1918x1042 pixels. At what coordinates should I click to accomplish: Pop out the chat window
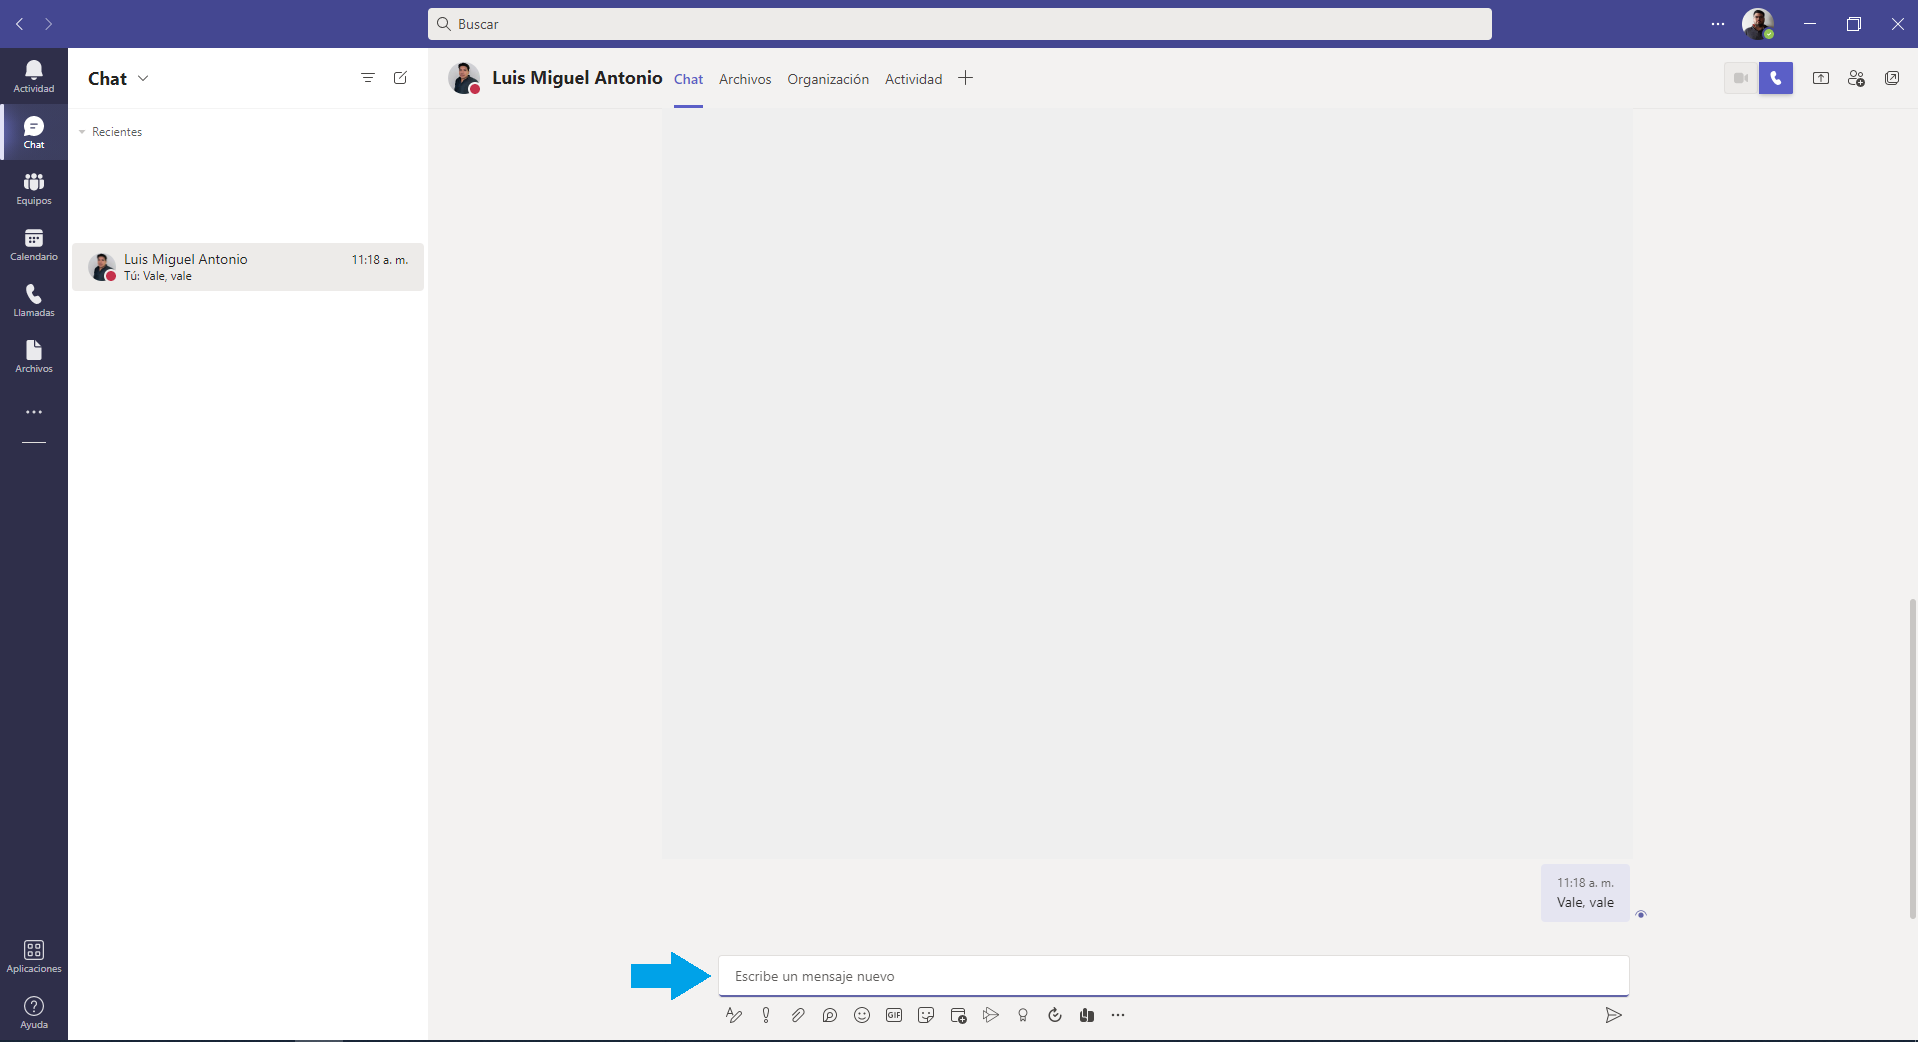[1892, 78]
